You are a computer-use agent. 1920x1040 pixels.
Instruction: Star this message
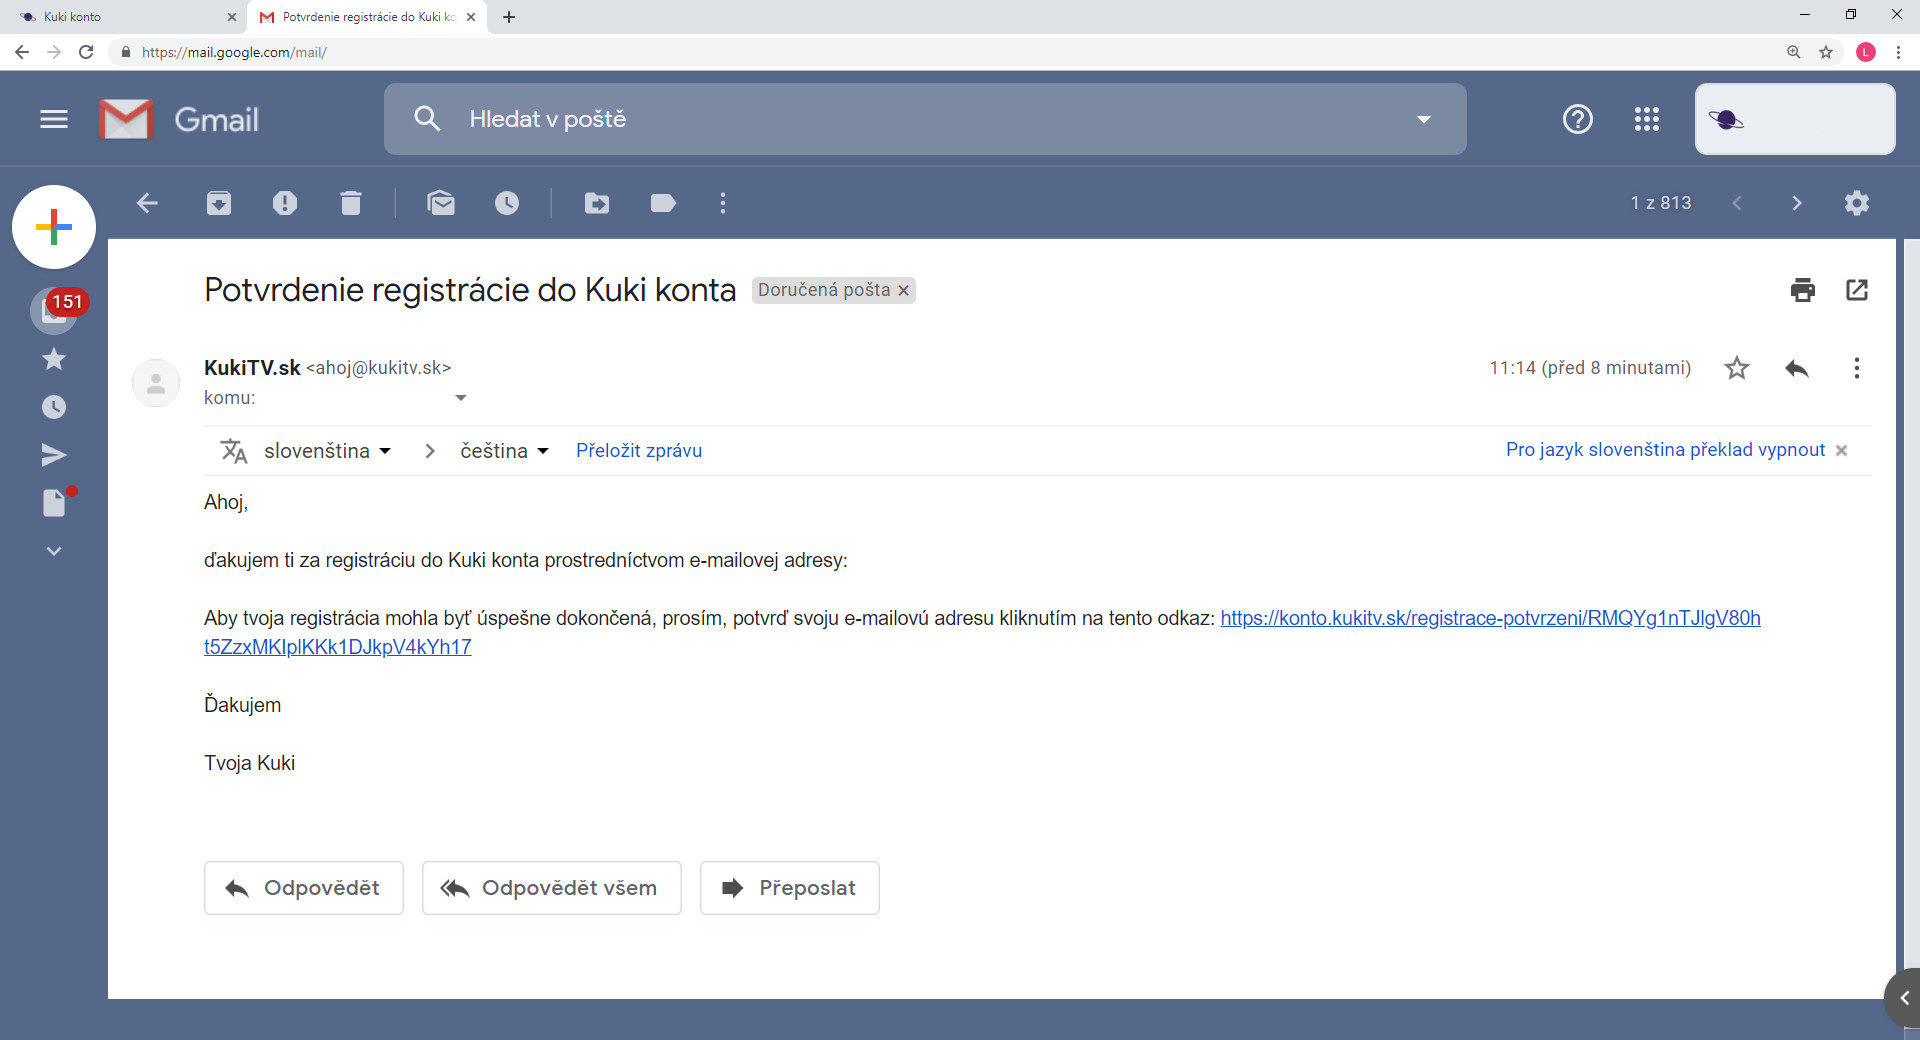1737,368
